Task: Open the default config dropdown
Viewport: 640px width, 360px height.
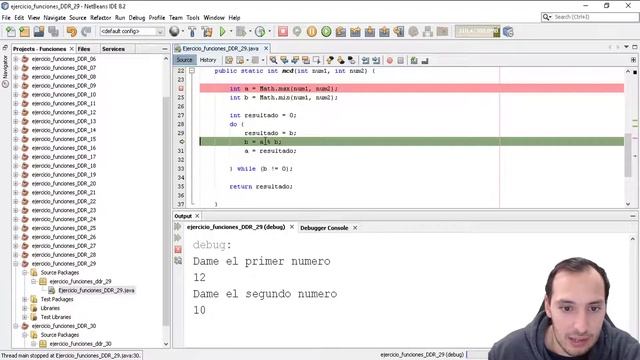Action: 132,31
